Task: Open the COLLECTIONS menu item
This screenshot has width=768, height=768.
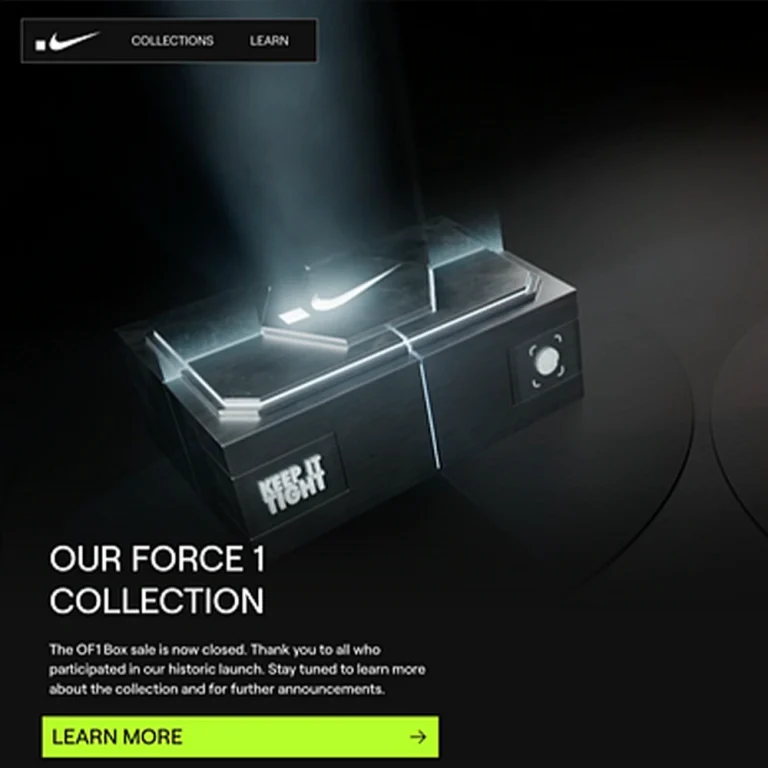Action: click(172, 41)
